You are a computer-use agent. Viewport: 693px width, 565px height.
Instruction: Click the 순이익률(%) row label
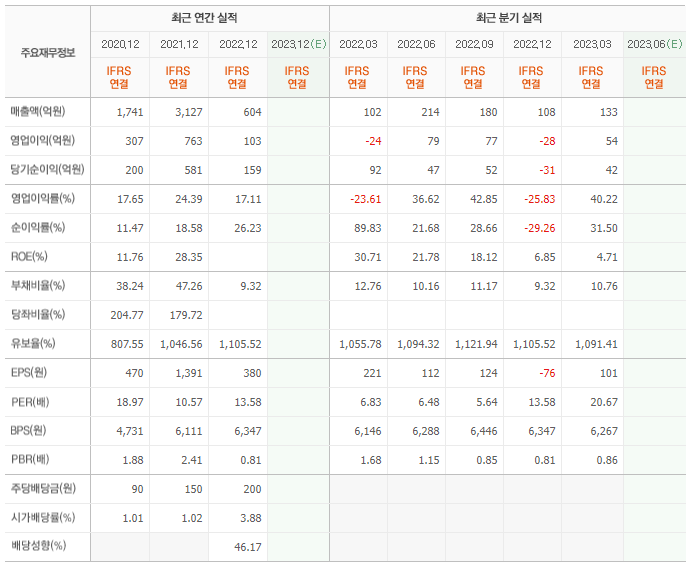(38, 228)
